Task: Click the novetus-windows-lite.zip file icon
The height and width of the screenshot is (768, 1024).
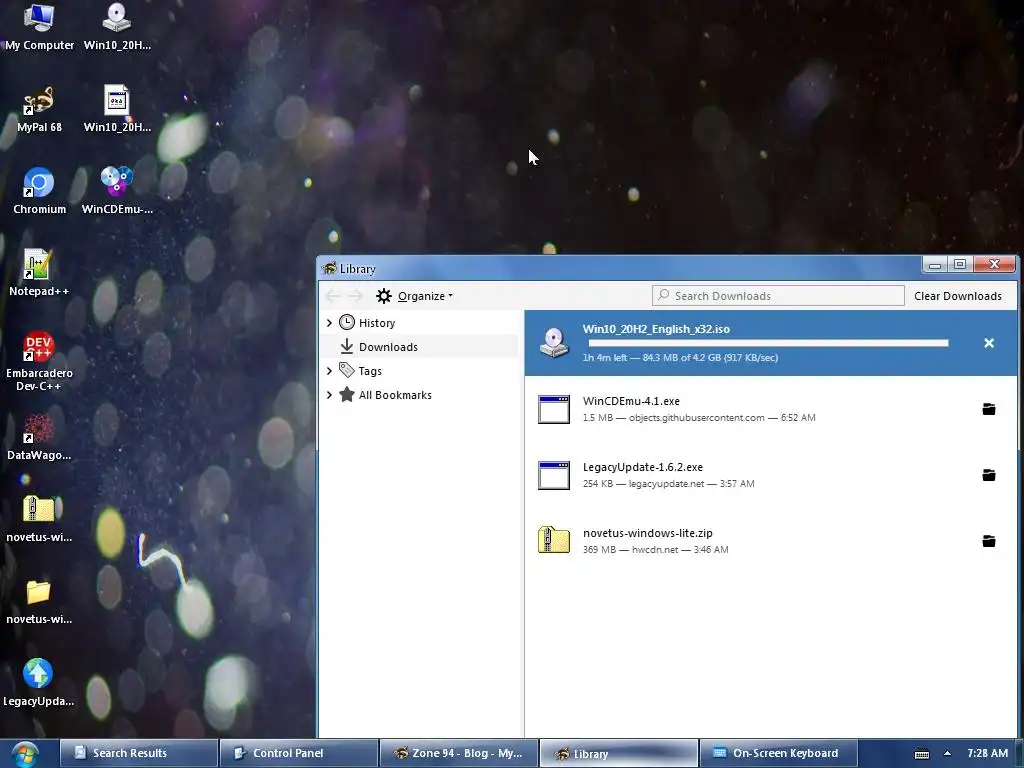Action: tap(554, 541)
